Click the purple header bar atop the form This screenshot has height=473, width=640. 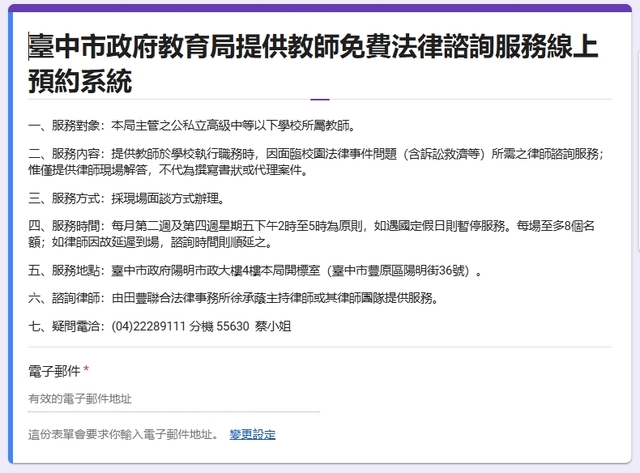pos(320,8)
